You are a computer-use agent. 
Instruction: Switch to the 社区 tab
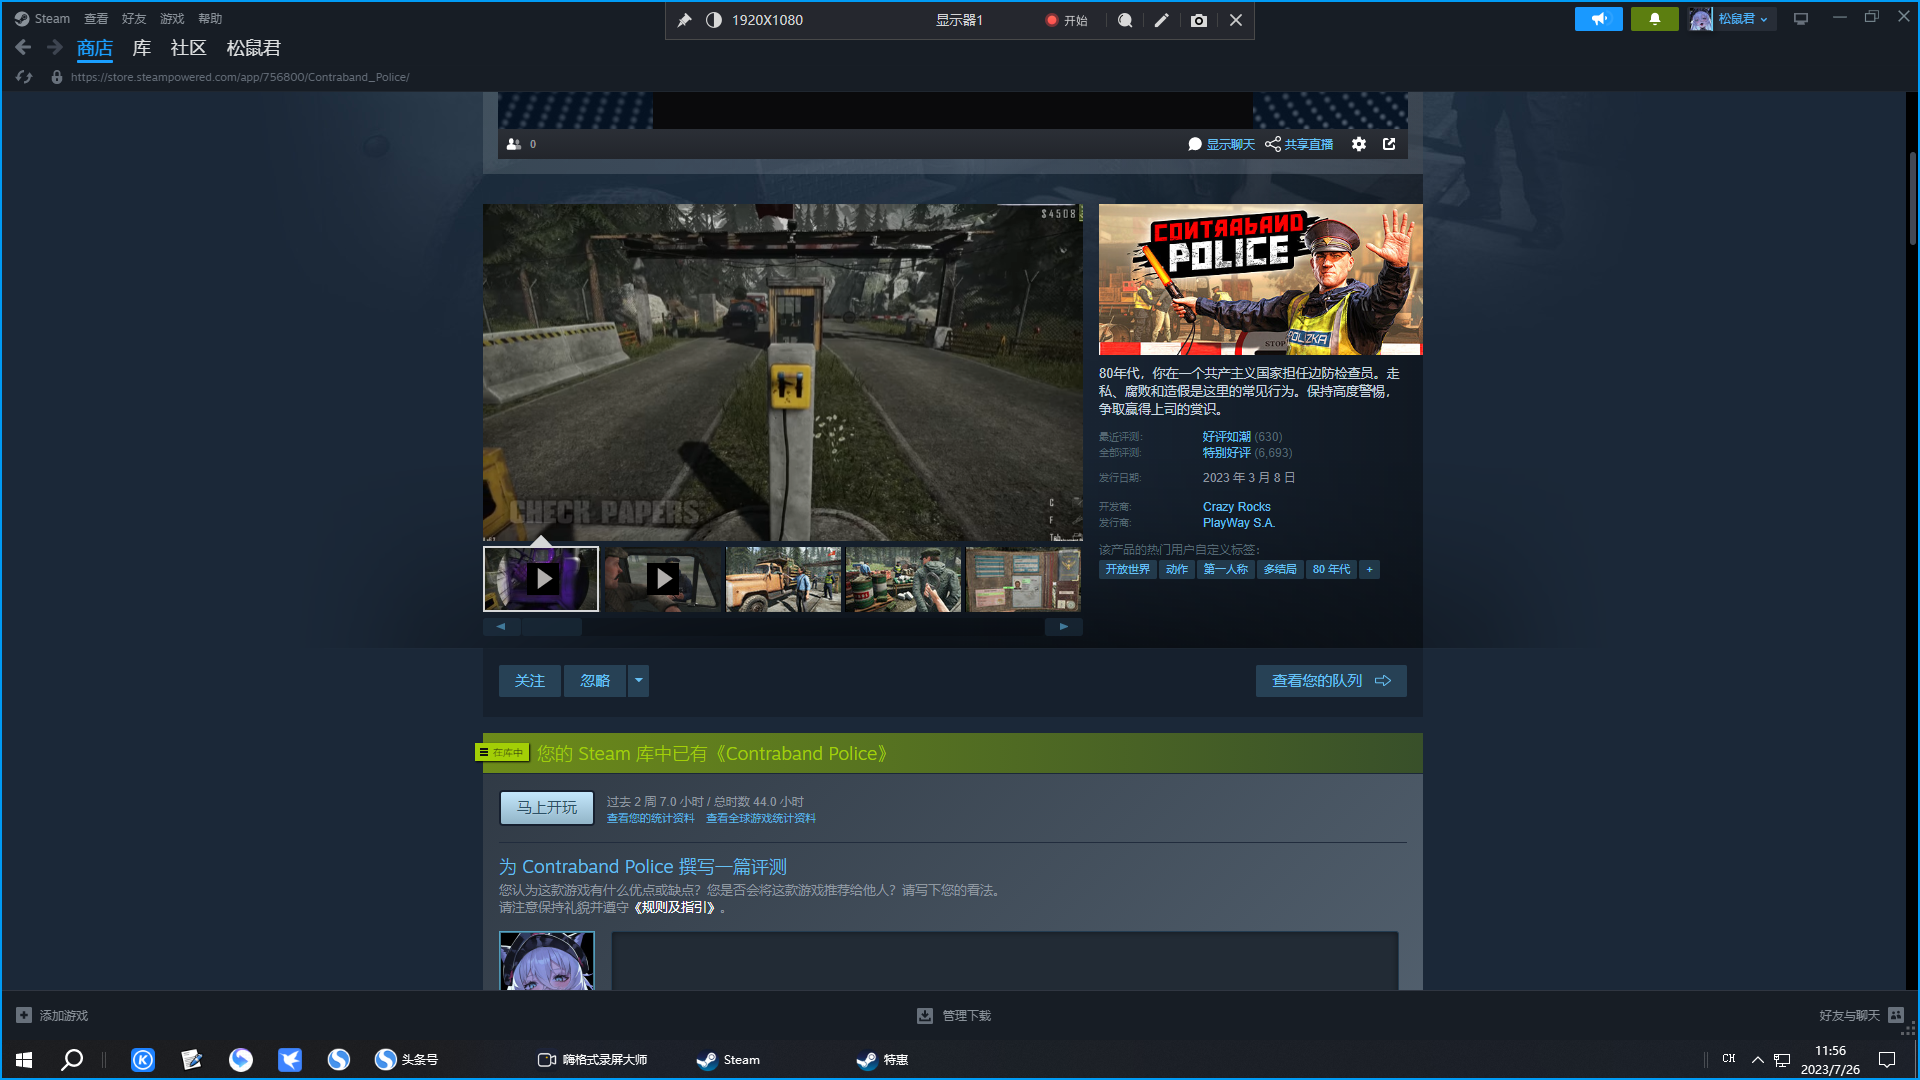(188, 48)
